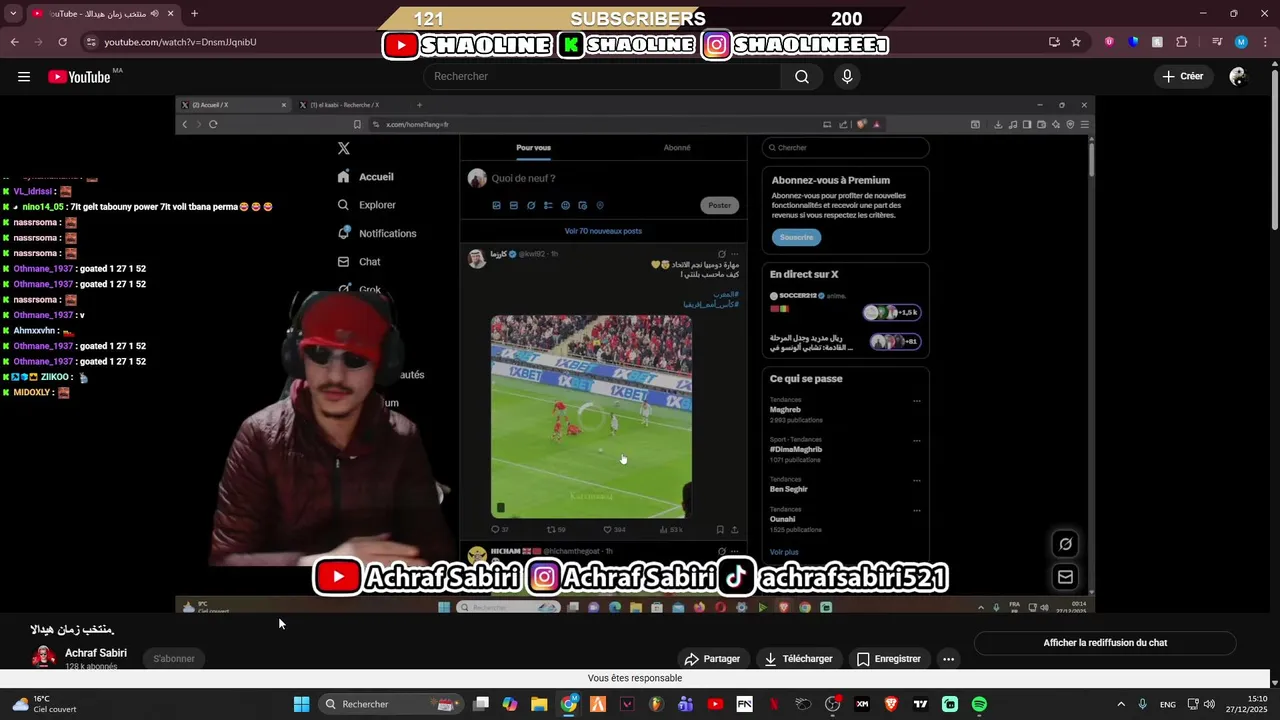Open the ellipsis menu for the Maghreb trend
Viewport: 1280px width, 720px height.
pyautogui.click(x=916, y=401)
